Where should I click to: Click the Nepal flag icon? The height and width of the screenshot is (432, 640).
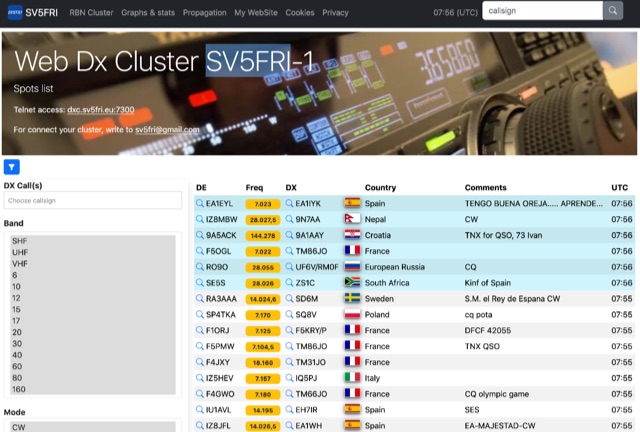click(x=352, y=219)
